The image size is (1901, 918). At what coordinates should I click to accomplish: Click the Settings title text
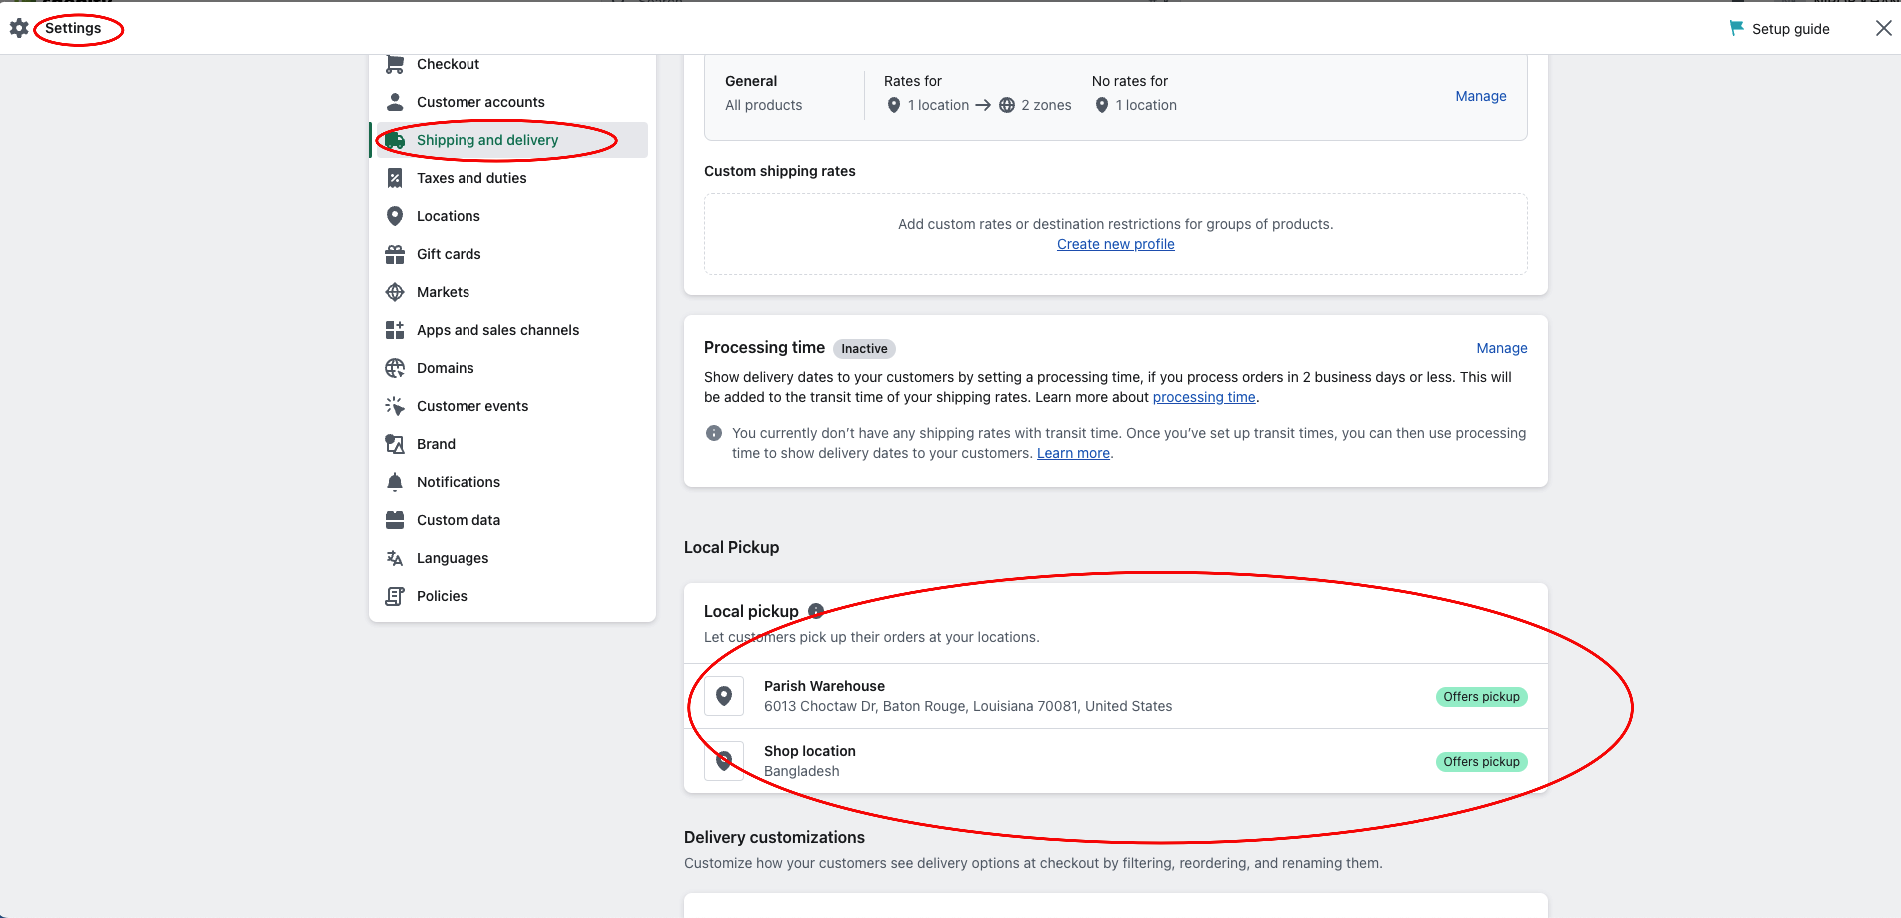pos(73,28)
